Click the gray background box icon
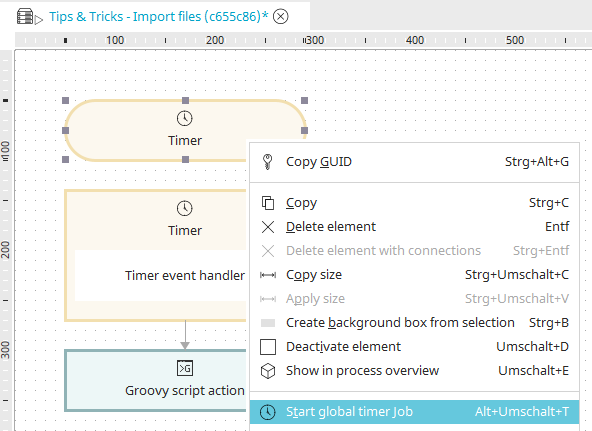The width and height of the screenshot is (592, 431). tap(268, 323)
